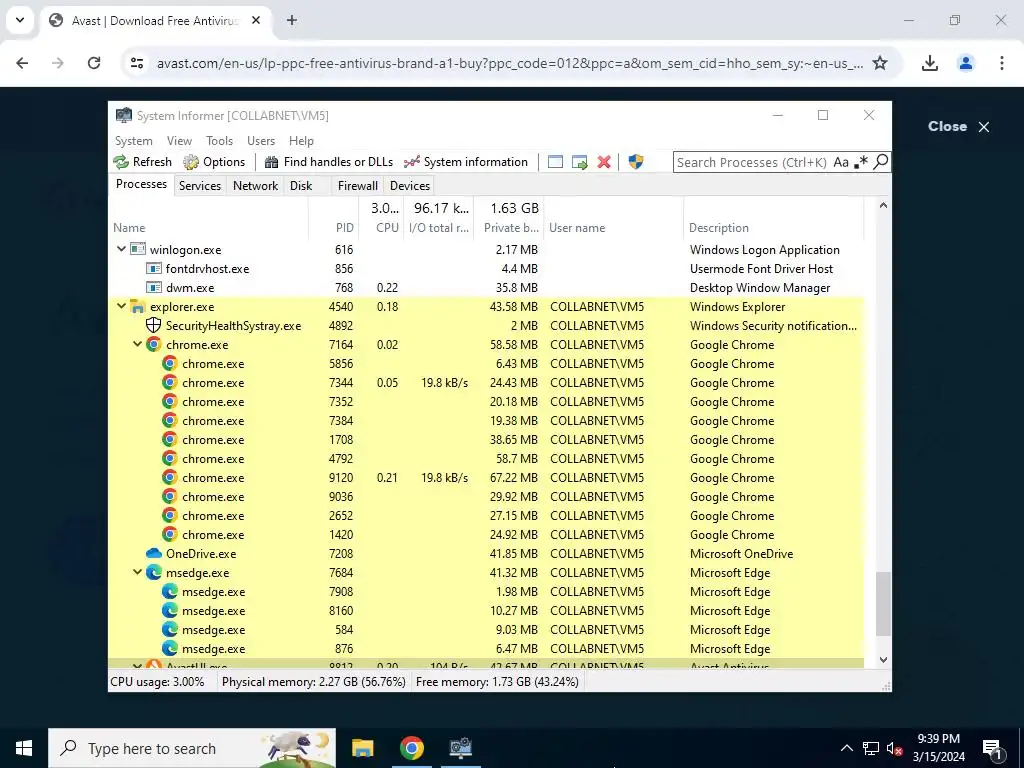Click the Search Processes input field
1024x768 pixels.
752,162
